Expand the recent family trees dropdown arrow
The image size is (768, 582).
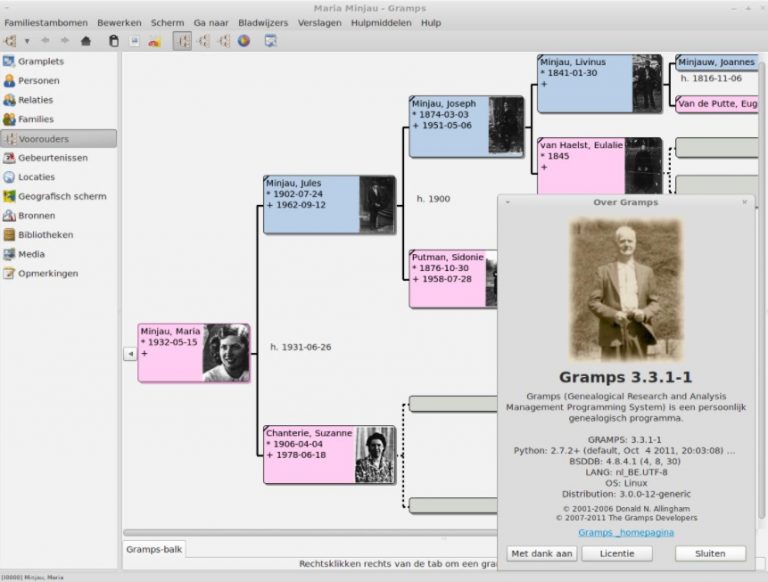coord(27,41)
